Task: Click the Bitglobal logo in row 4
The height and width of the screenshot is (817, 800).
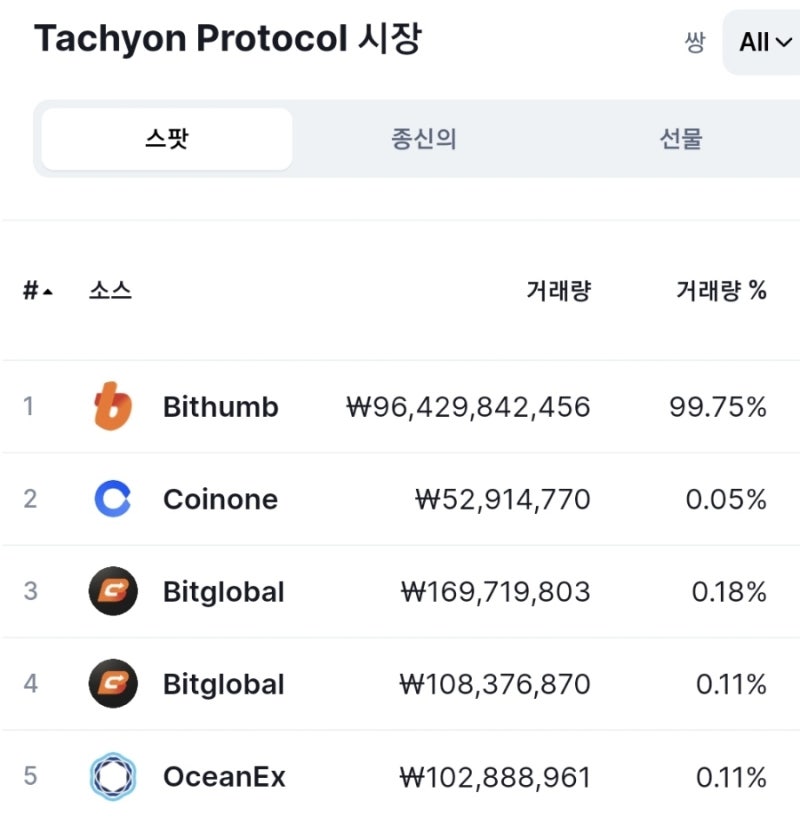Action: click(113, 683)
